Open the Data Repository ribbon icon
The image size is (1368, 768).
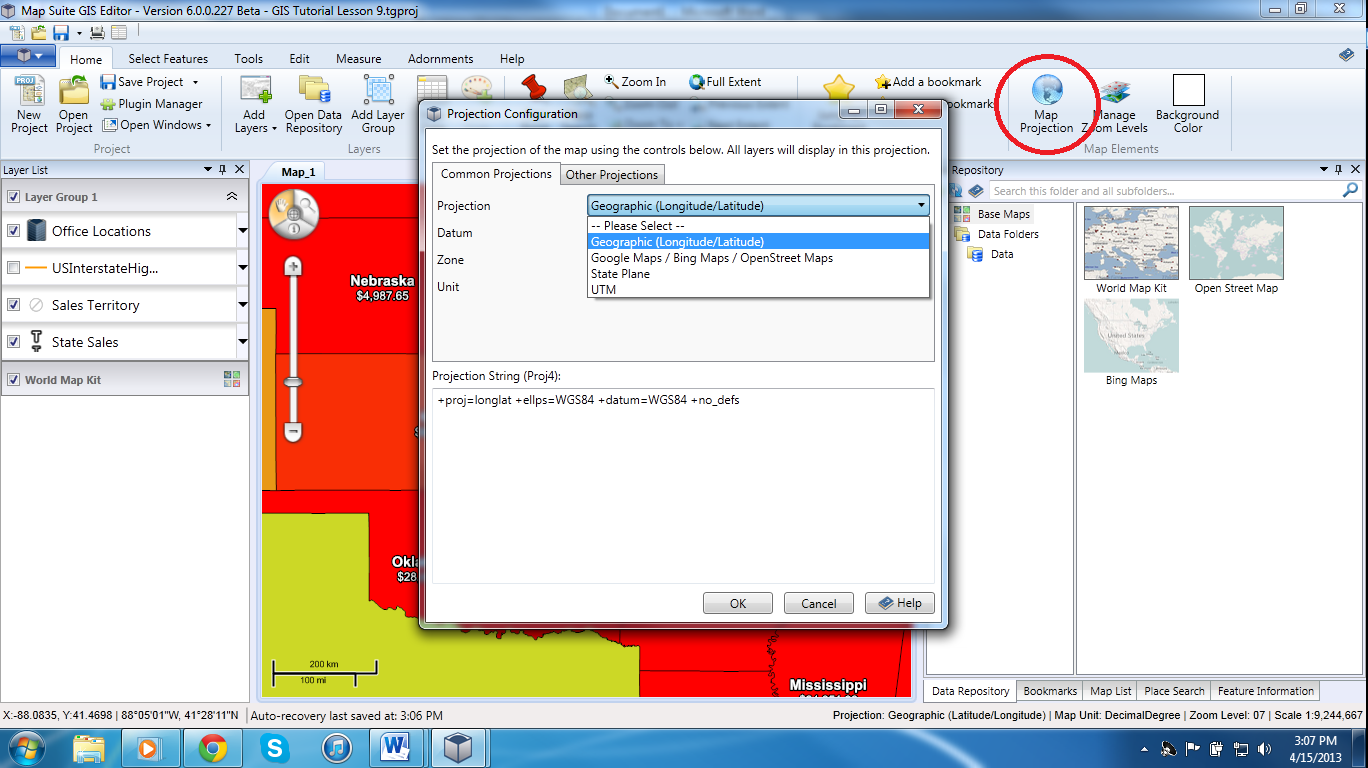pyautogui.click(x=313, y=92)
